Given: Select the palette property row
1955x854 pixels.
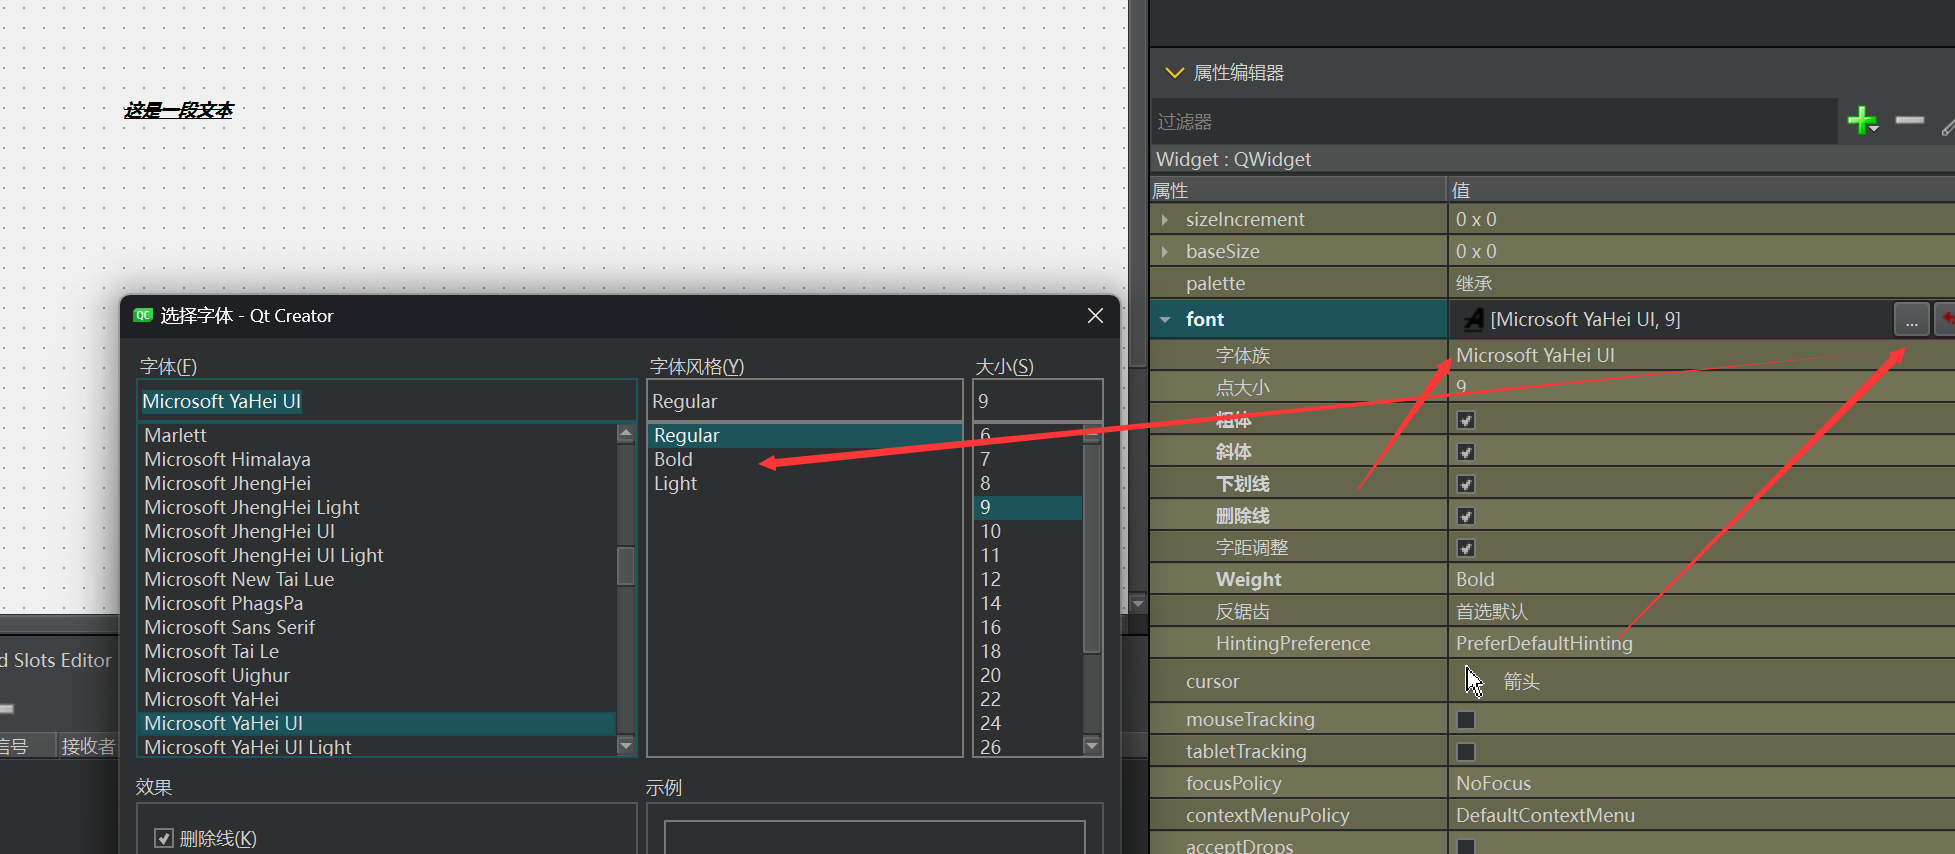Looking at the screenshot, I should pos(1552,283).
